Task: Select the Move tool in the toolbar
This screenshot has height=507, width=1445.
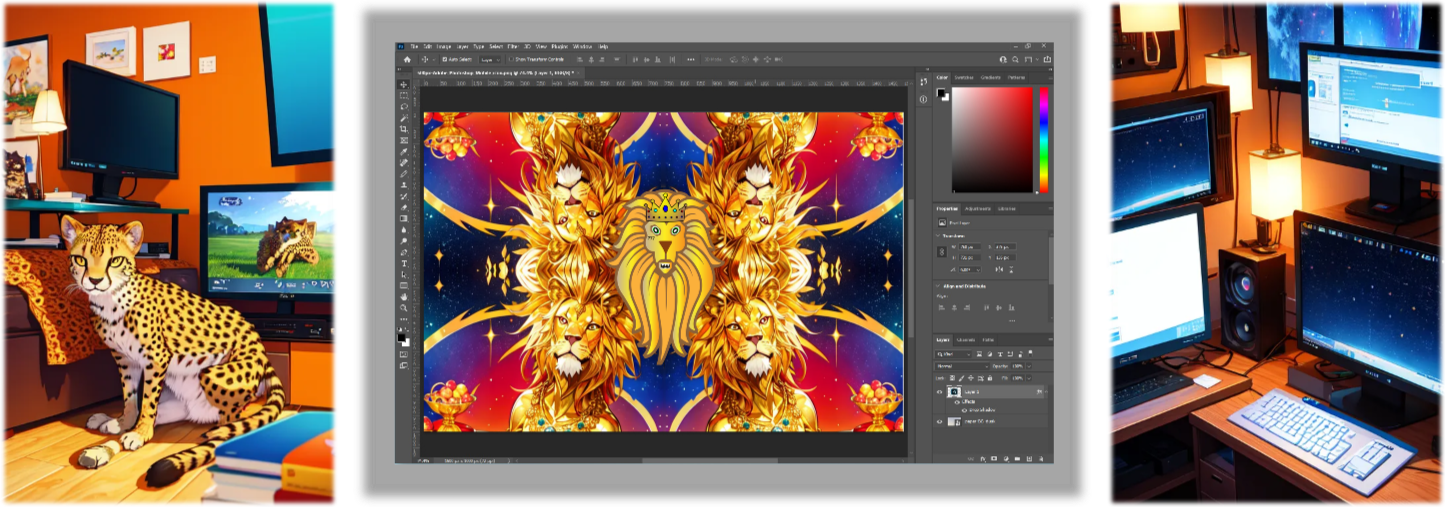Action: click(403, 85)
